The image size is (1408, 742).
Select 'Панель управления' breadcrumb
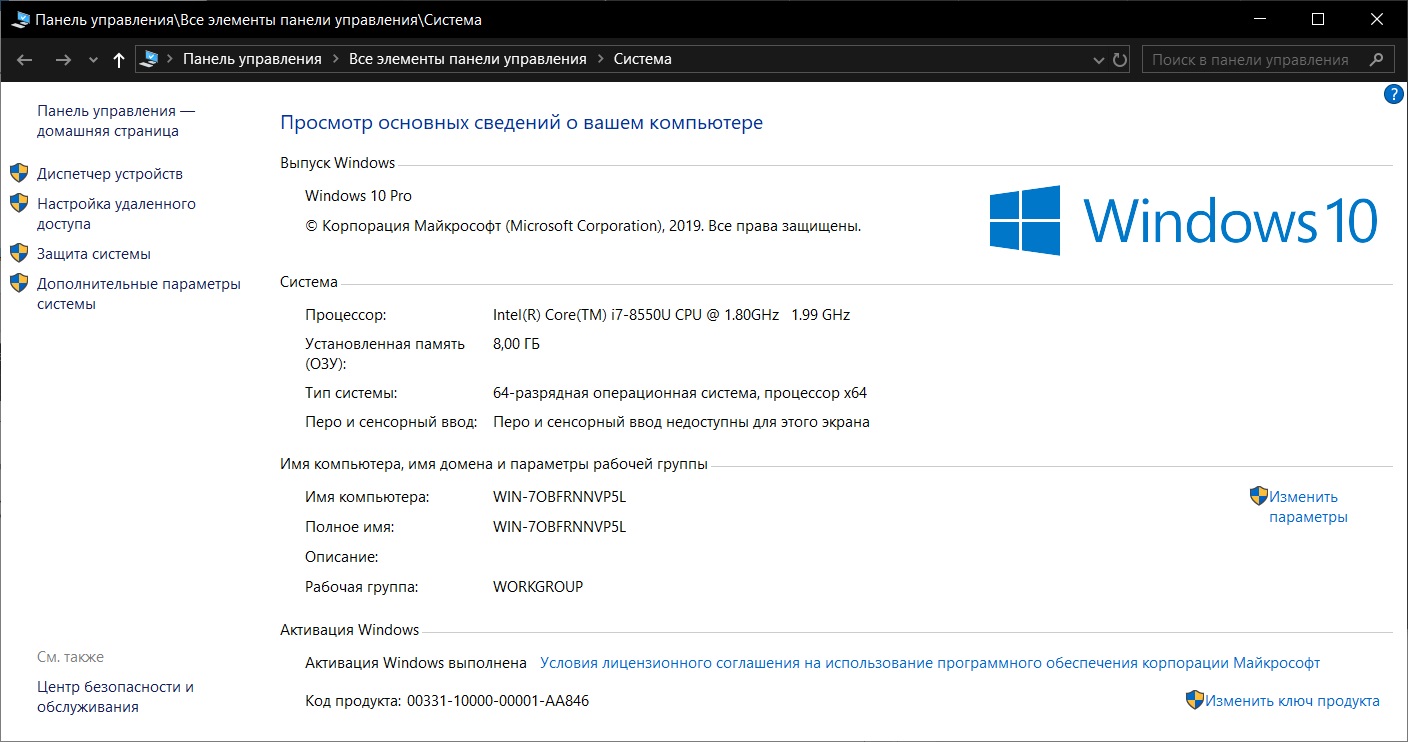[x=252, y=59]
